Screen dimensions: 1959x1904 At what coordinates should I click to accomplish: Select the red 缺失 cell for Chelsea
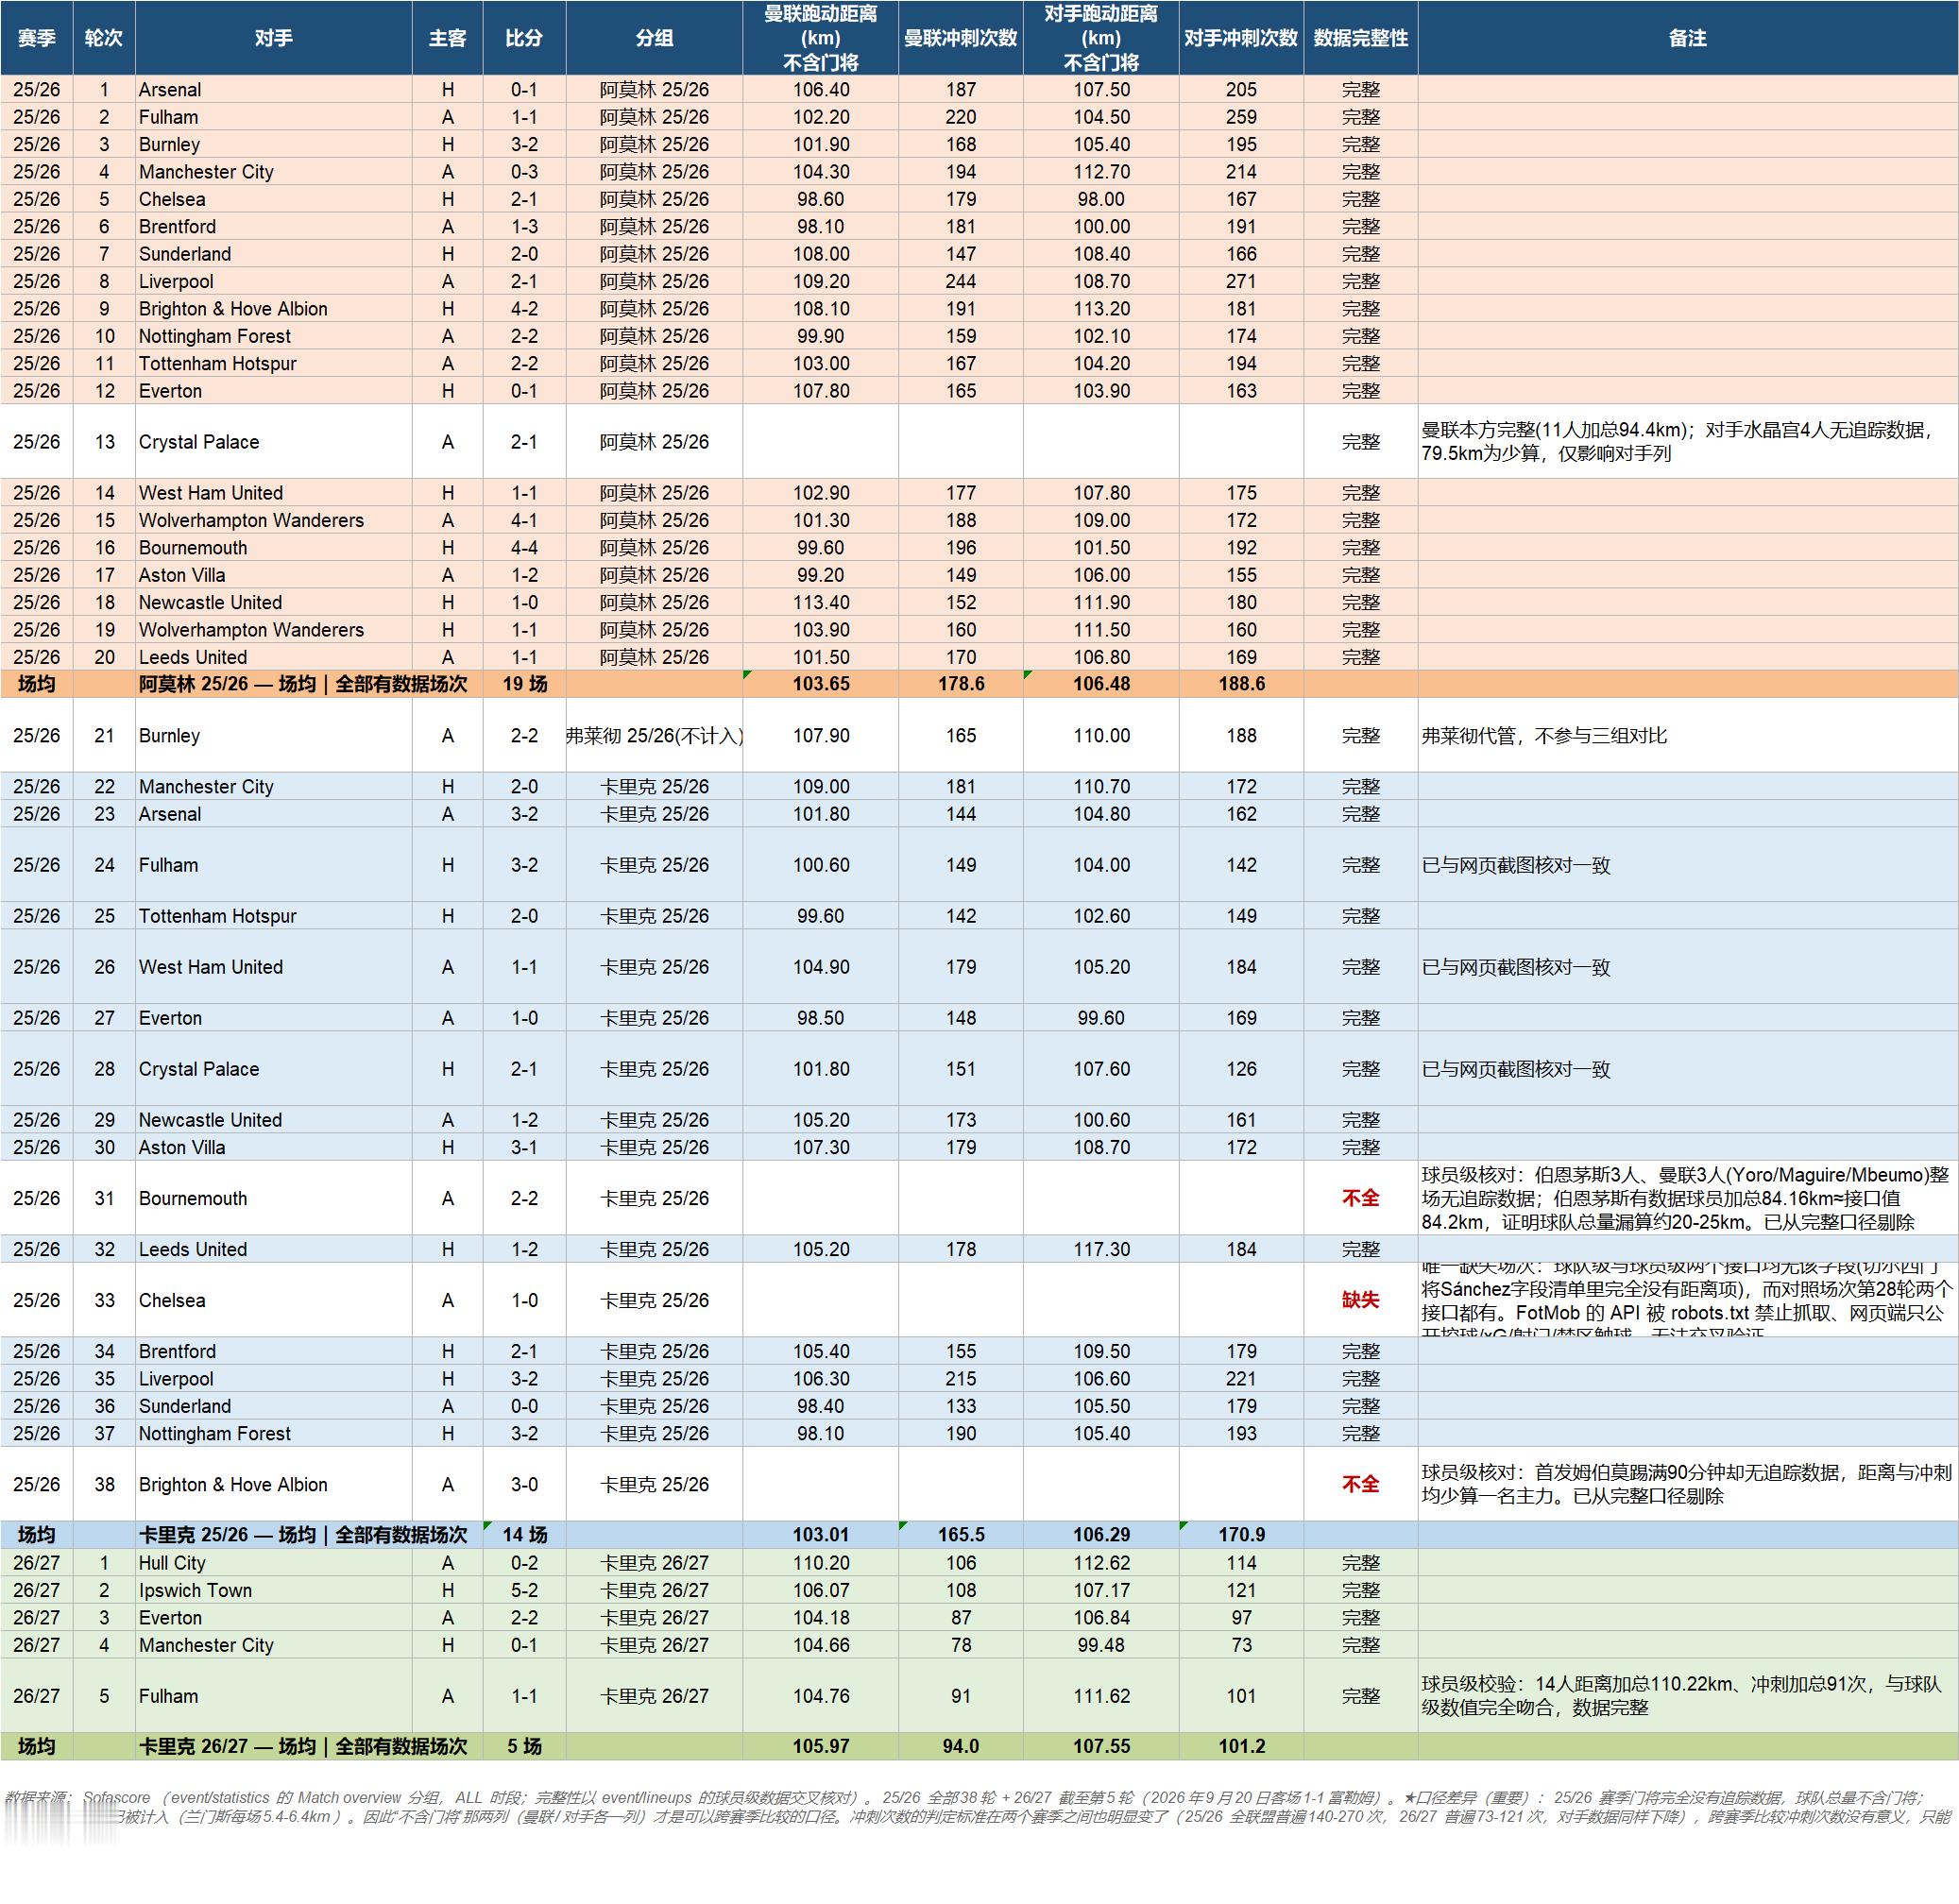pos(1360,1300)
